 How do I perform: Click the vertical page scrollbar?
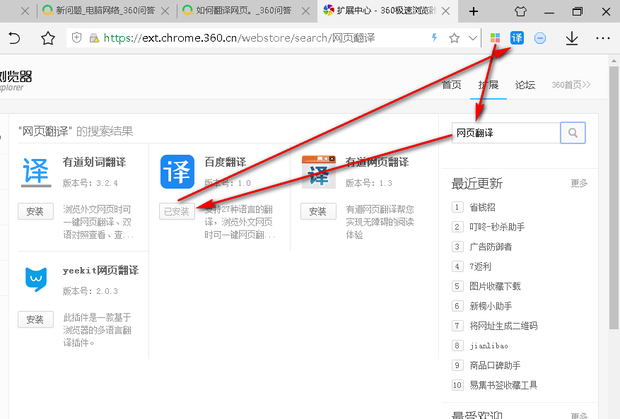point(614,198)
